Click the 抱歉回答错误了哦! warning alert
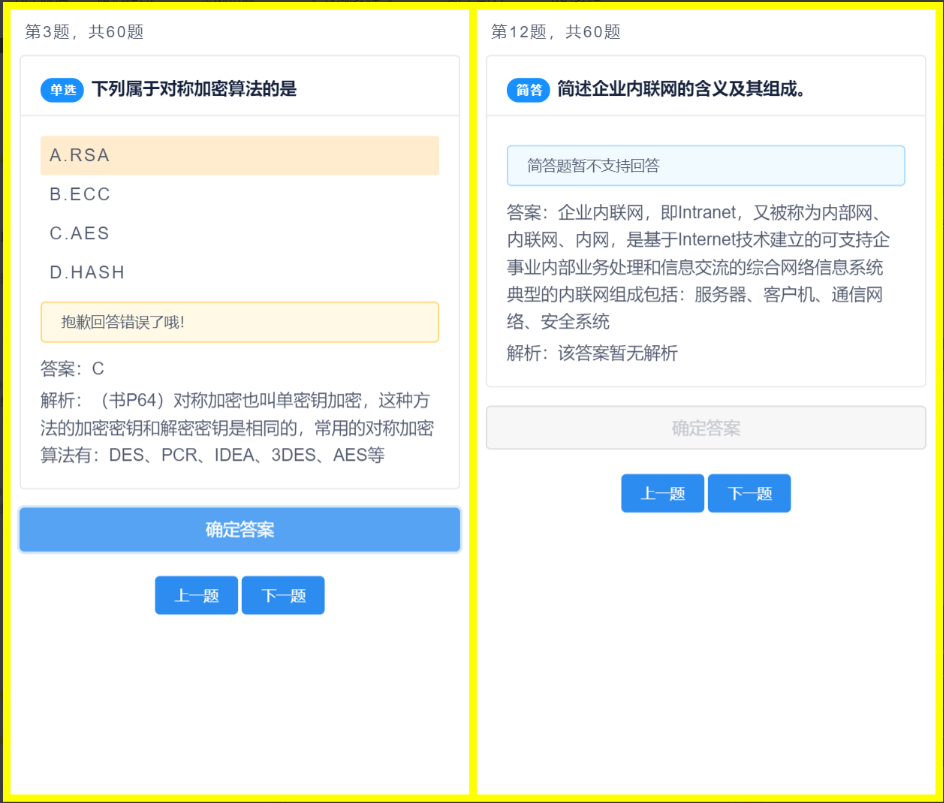Screen dimensions: 944x803 [x=239, y=322]
